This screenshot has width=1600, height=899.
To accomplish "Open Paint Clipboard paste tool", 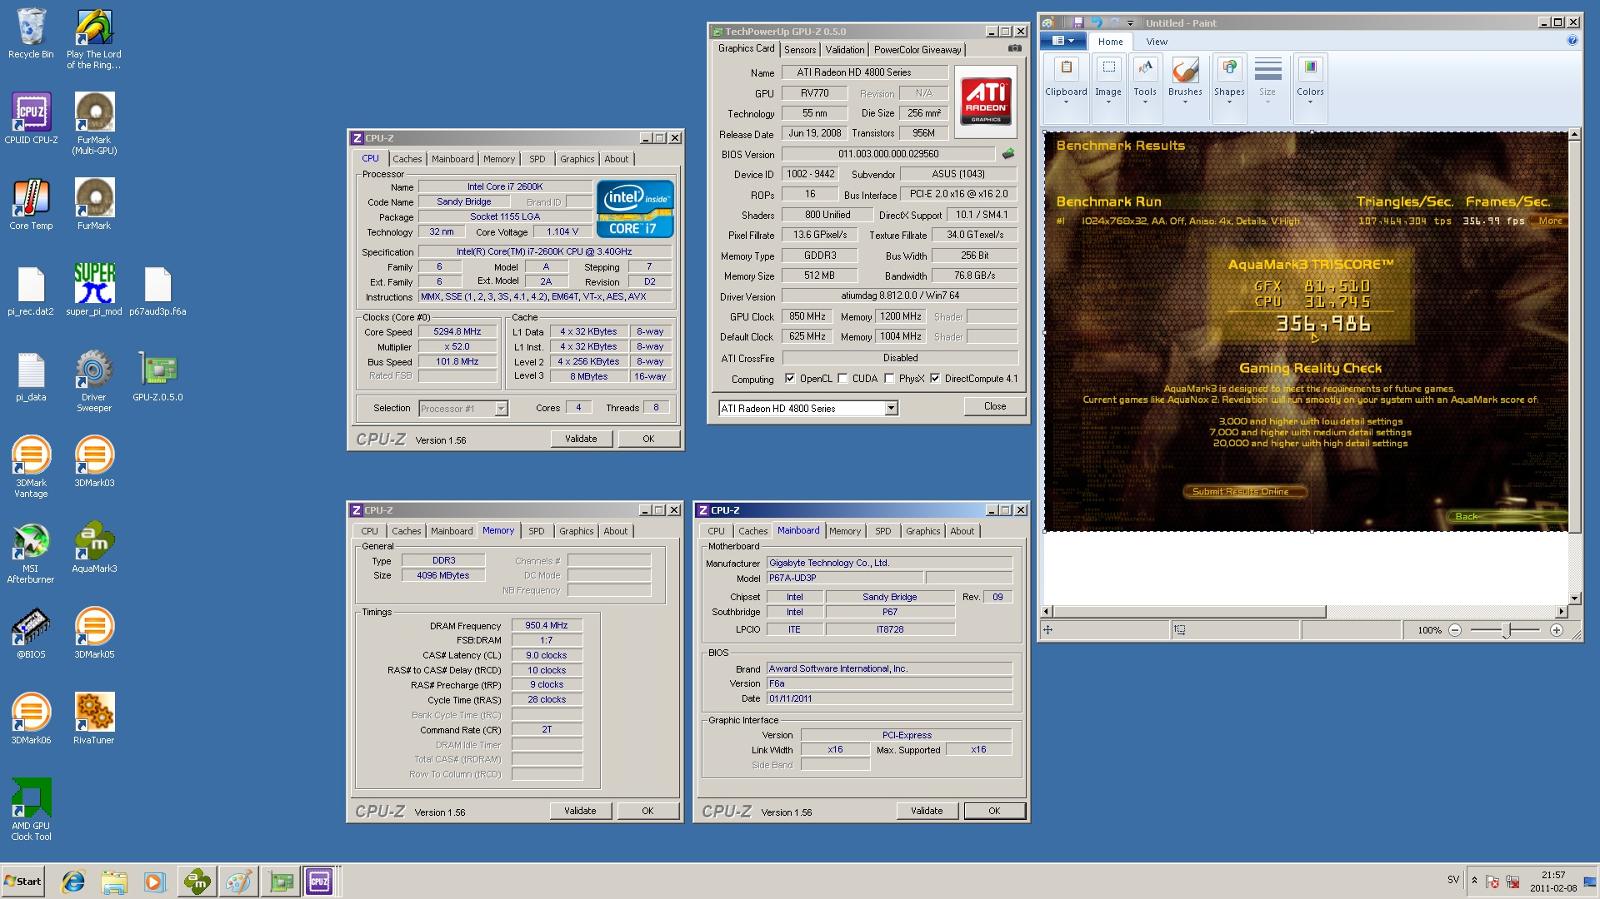I will click(x=1066, y=78).
